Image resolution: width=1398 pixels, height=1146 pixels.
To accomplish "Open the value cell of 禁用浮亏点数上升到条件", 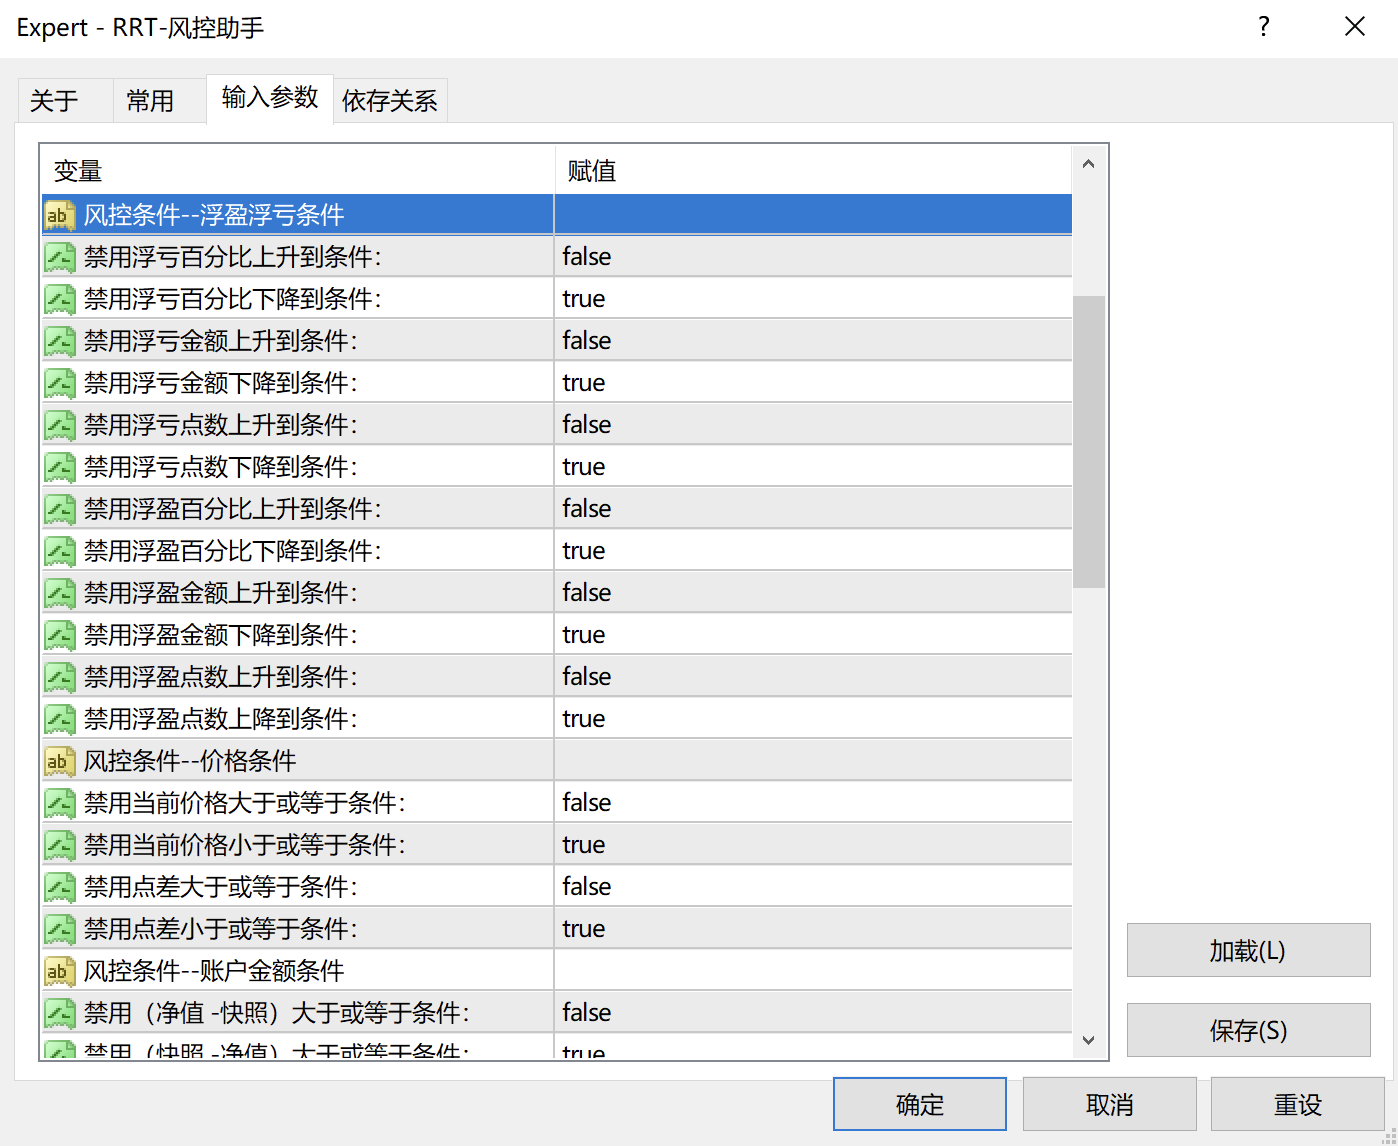I will 812,425.
